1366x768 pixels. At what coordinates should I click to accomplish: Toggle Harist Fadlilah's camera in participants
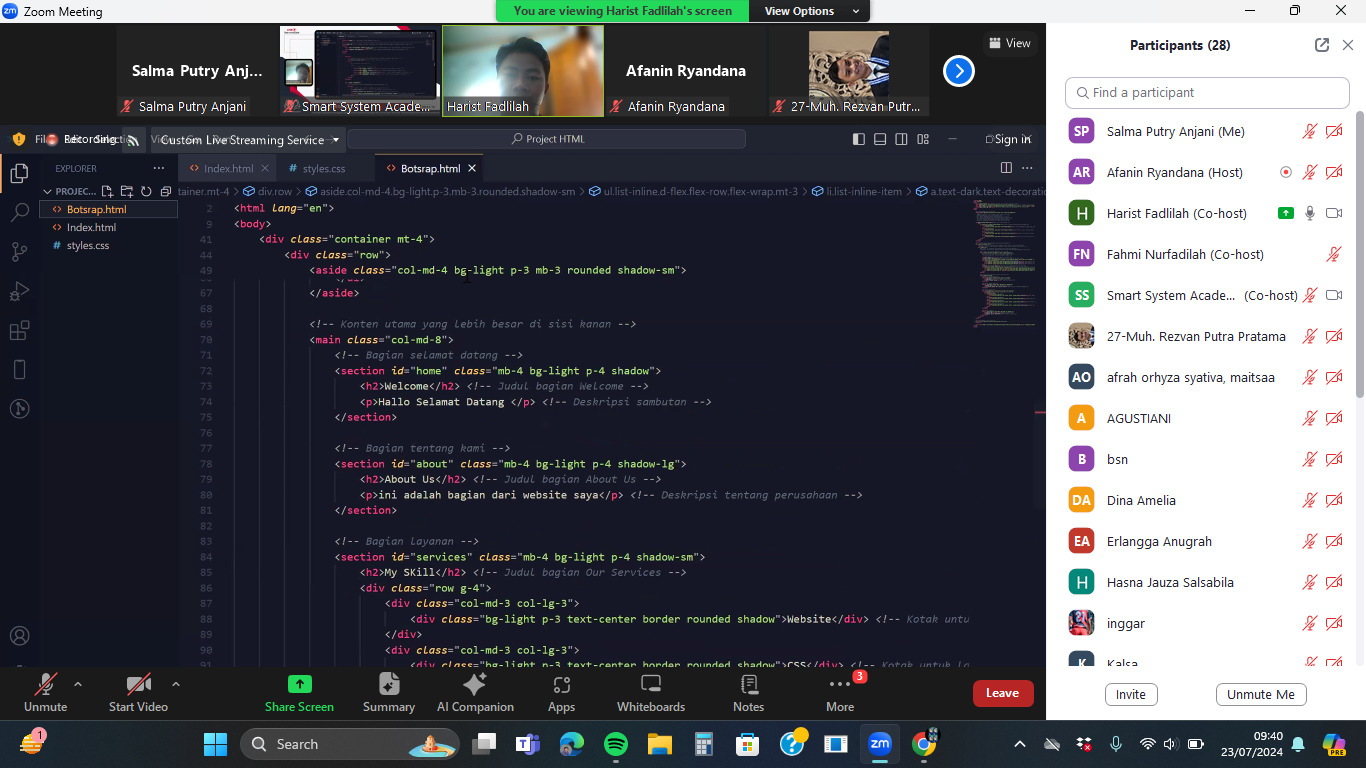(1333, 213)
